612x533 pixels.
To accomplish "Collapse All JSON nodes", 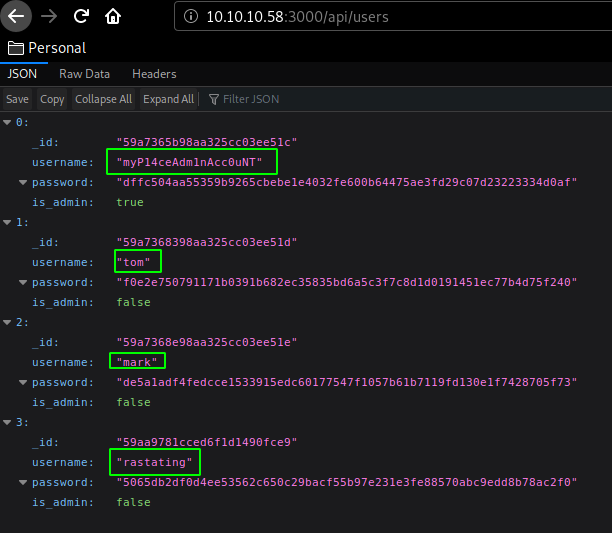I will [103, 99].
